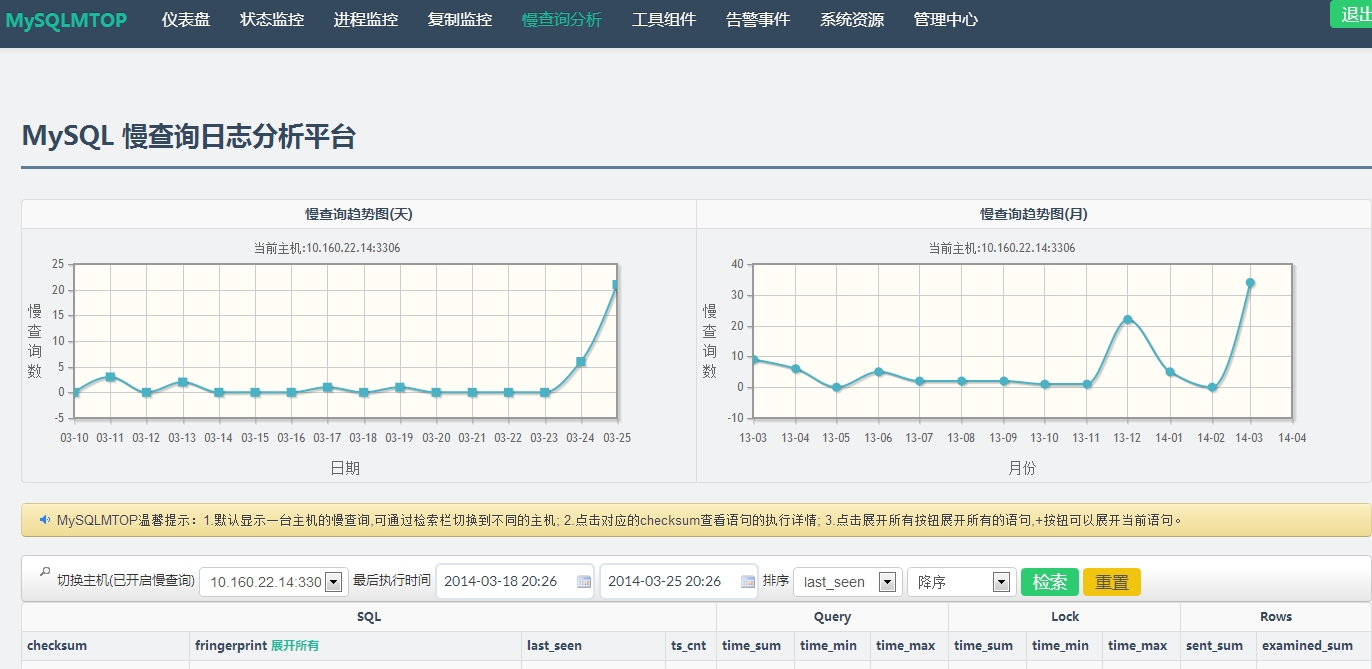The height and width of the screenshot is (669, 1372).
Task: Click the 13-03 data point on monthly chart
Action: [x=753, y=360]
